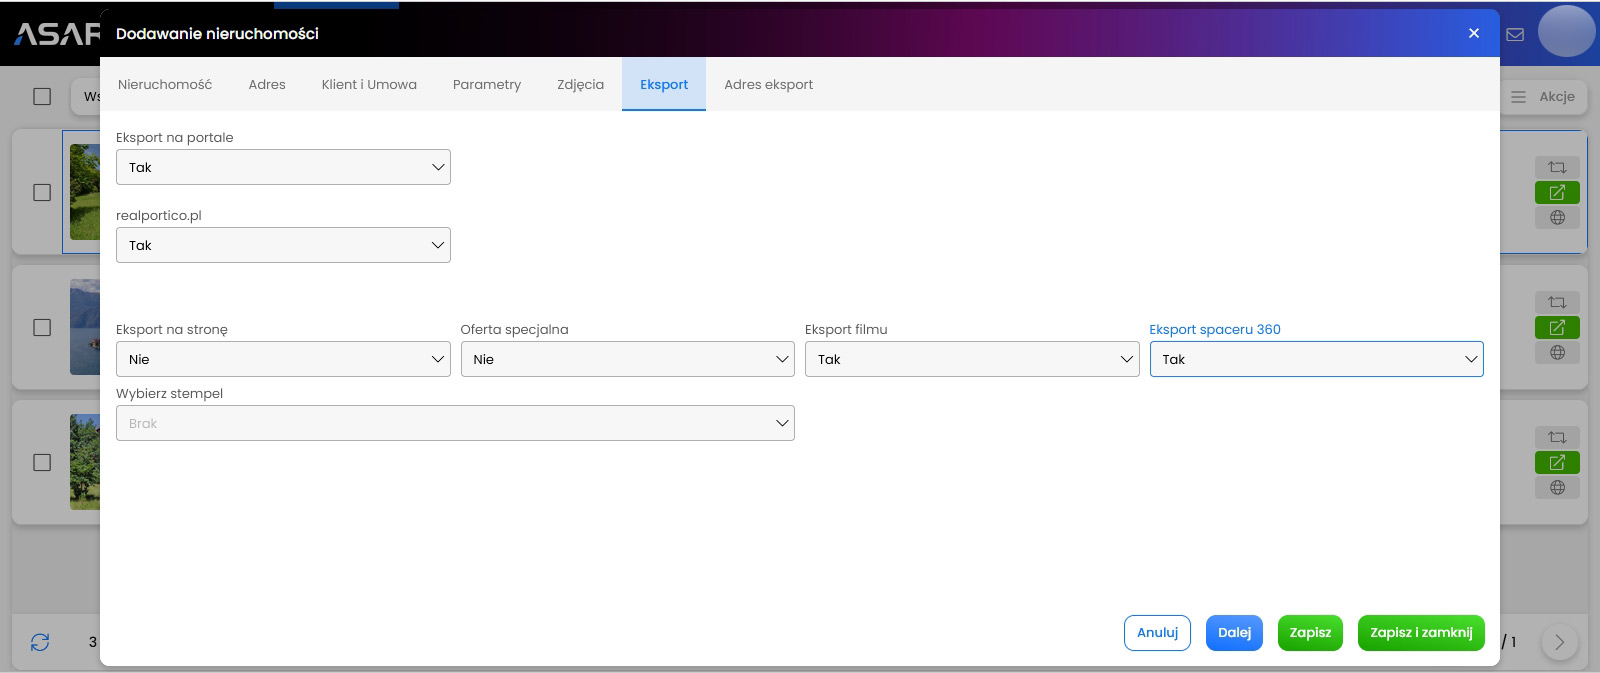Viewport: 1600px width, 673px height.
Task: Open the Wybierz stempel dropdown
Action: (455, 423)
